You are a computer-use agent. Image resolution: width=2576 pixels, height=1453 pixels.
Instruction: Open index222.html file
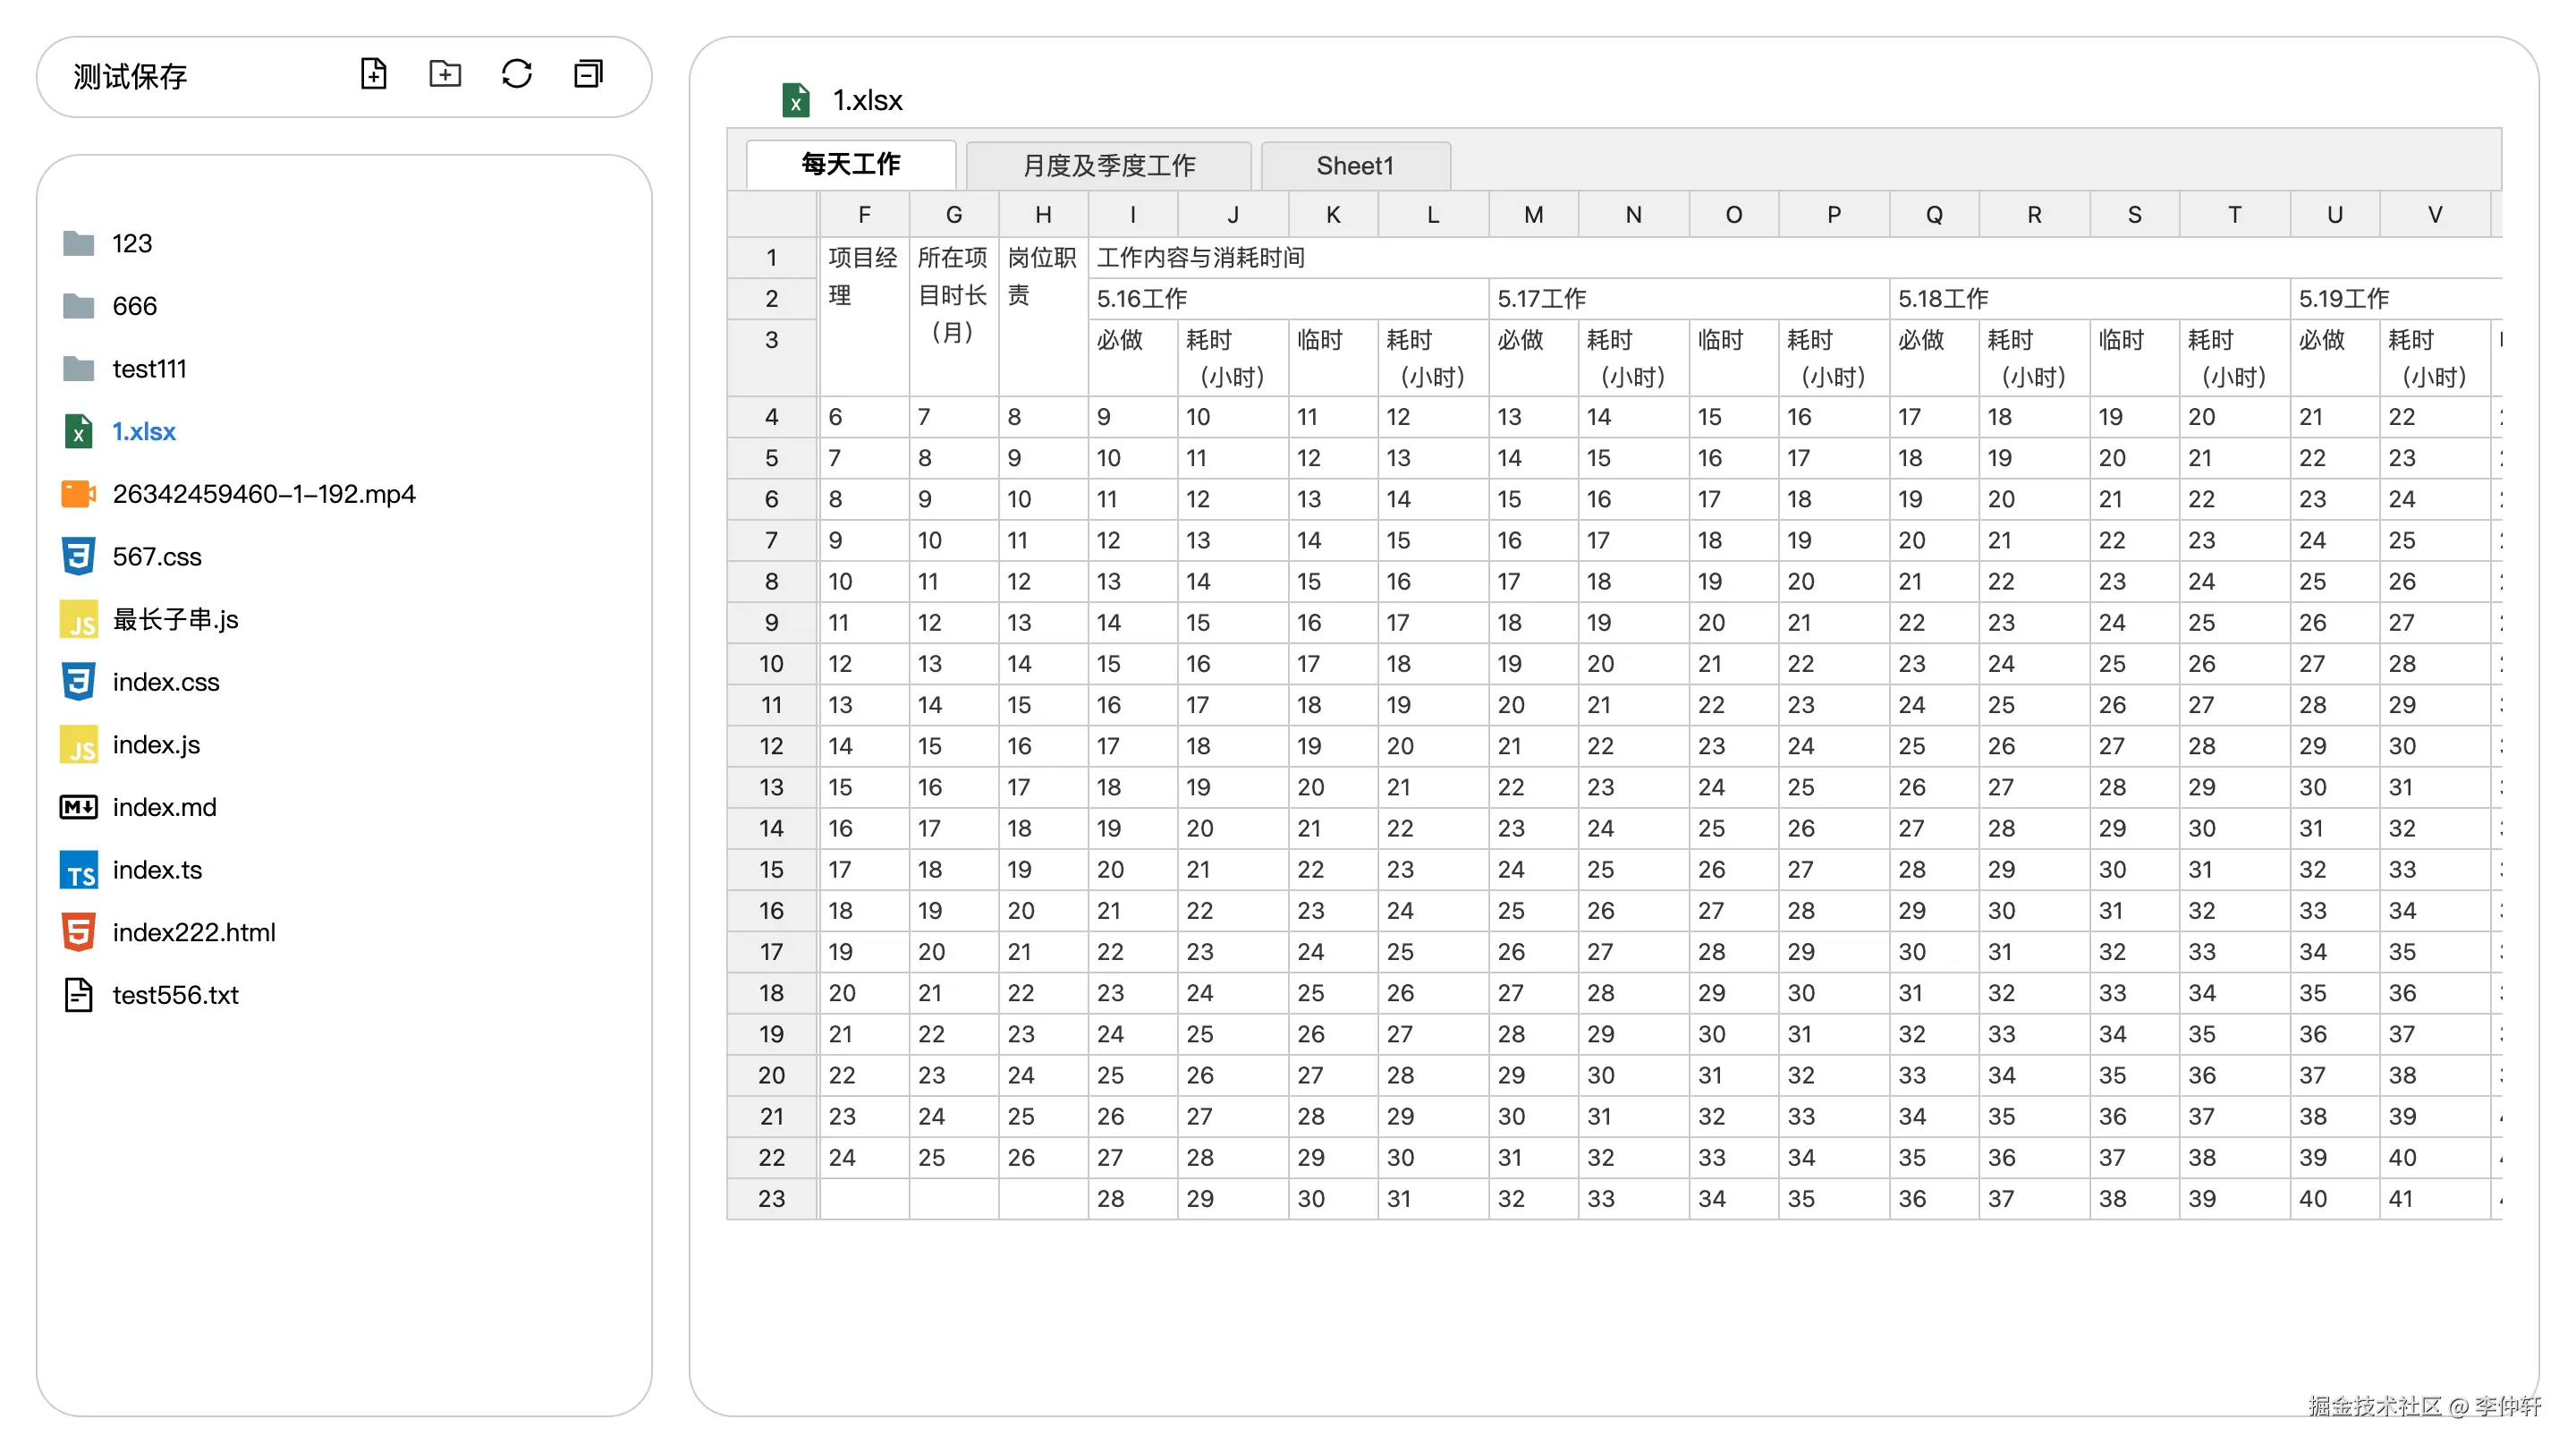tap(193, 932)
